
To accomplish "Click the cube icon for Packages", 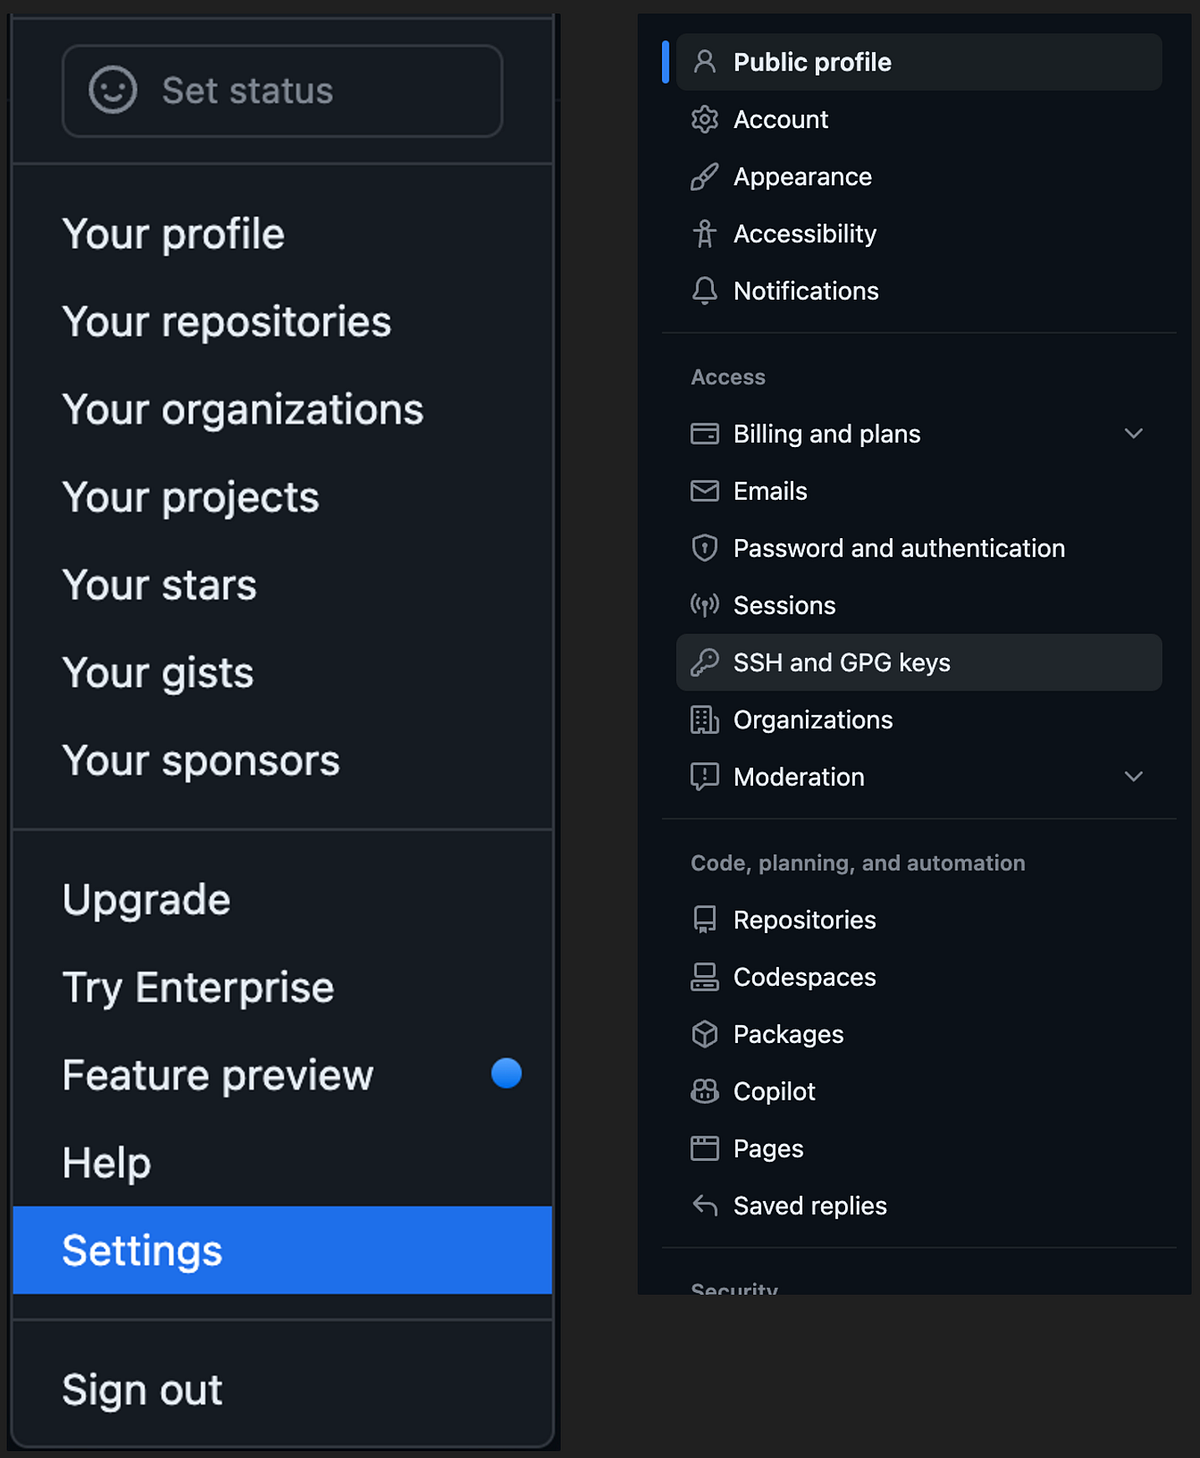I will point(705,1034).
